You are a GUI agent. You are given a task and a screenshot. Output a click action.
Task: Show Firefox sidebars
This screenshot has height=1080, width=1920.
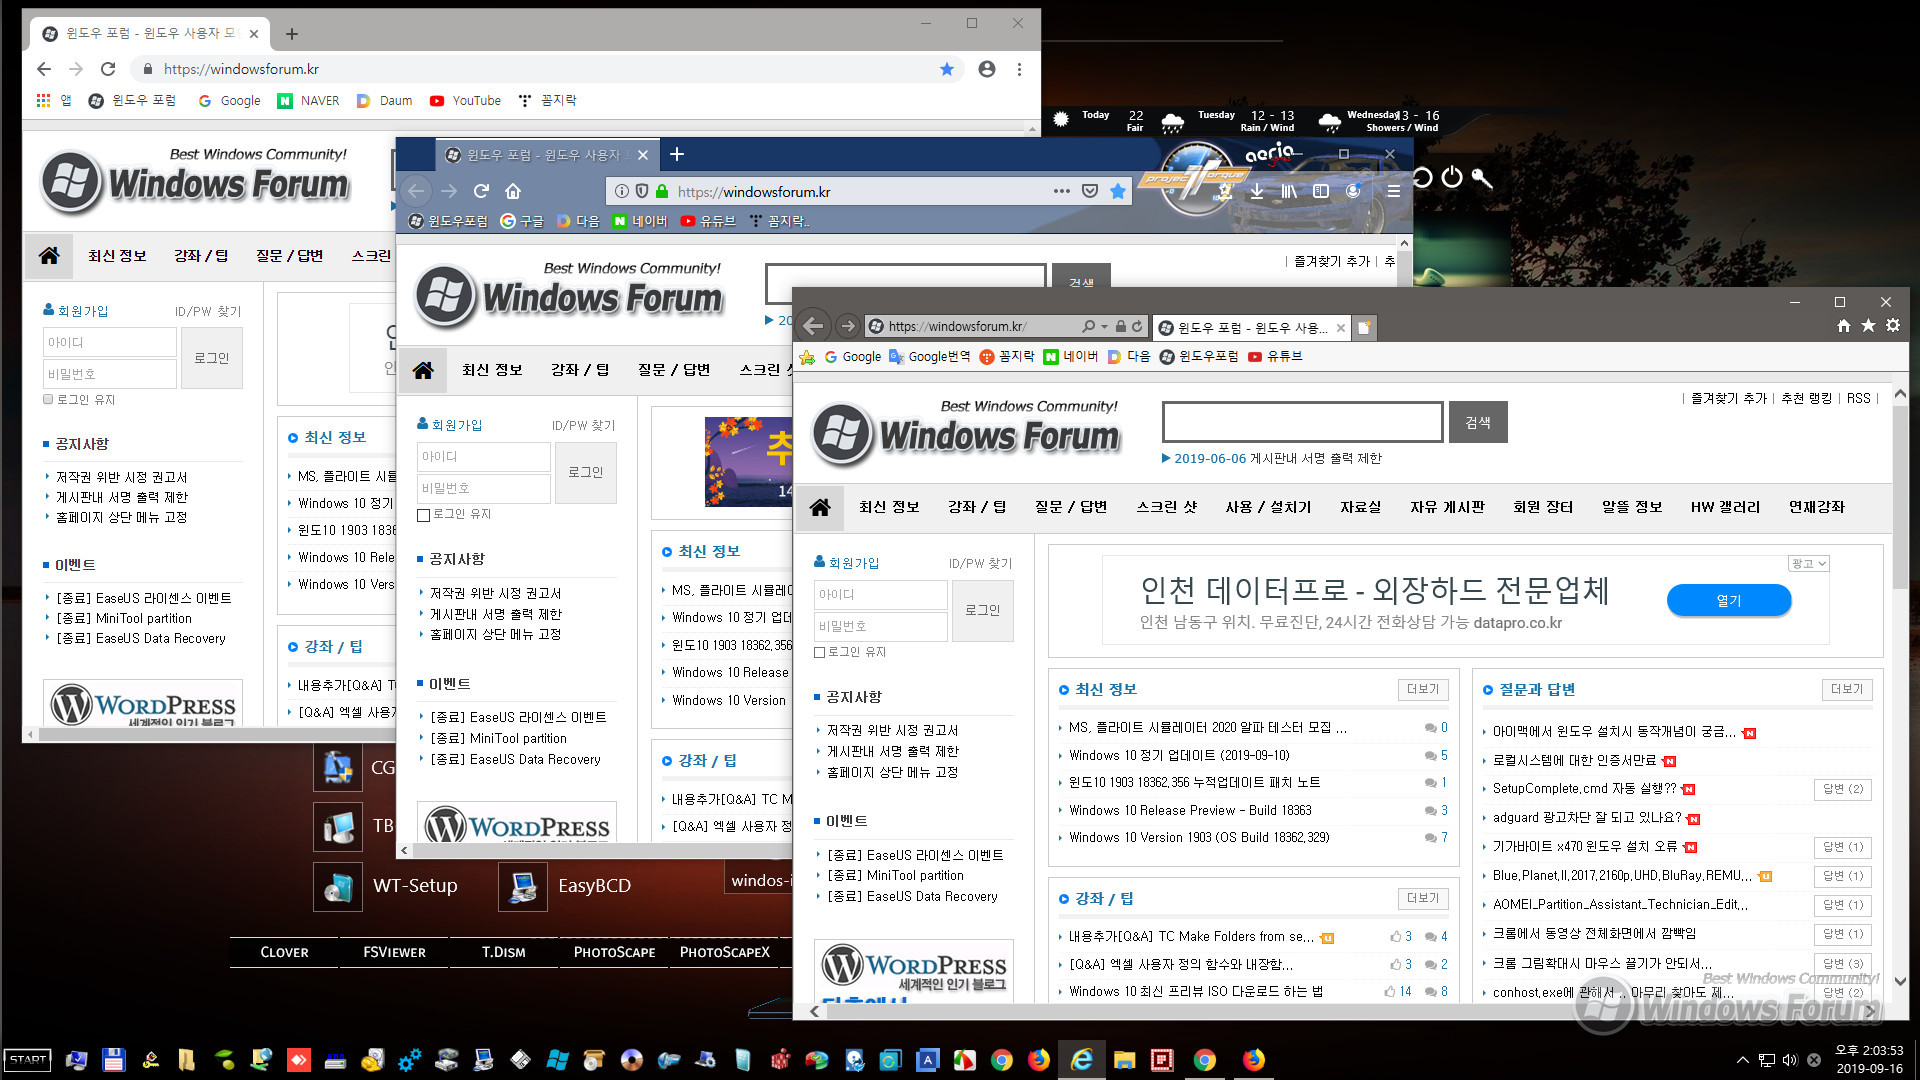click(1321, 191)
